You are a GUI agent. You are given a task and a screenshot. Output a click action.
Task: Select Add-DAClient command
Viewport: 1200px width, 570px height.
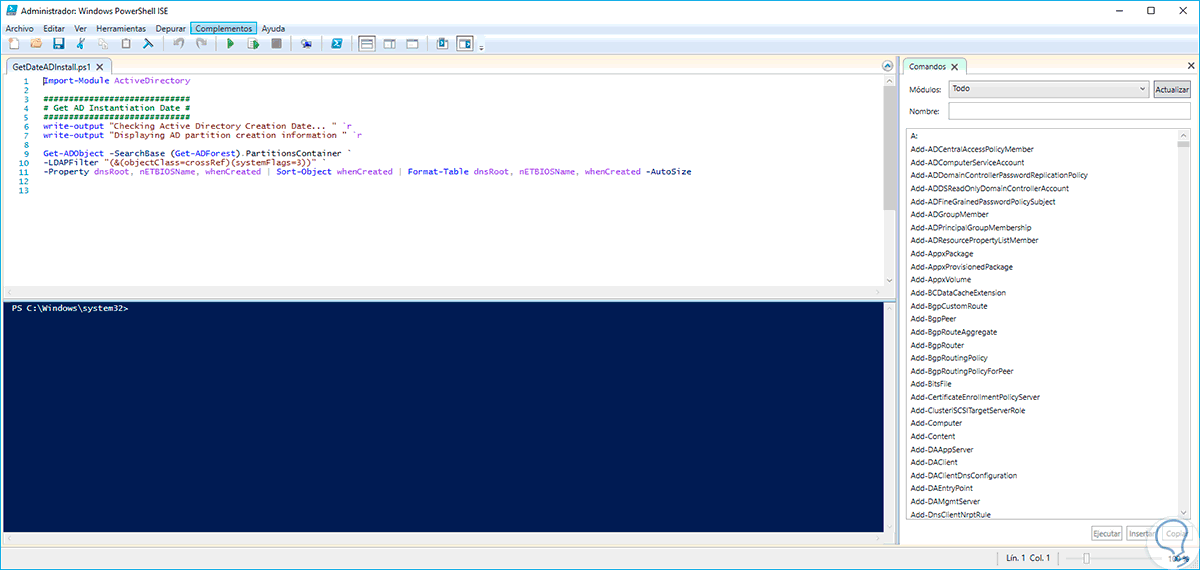click(x=934, y=462)
